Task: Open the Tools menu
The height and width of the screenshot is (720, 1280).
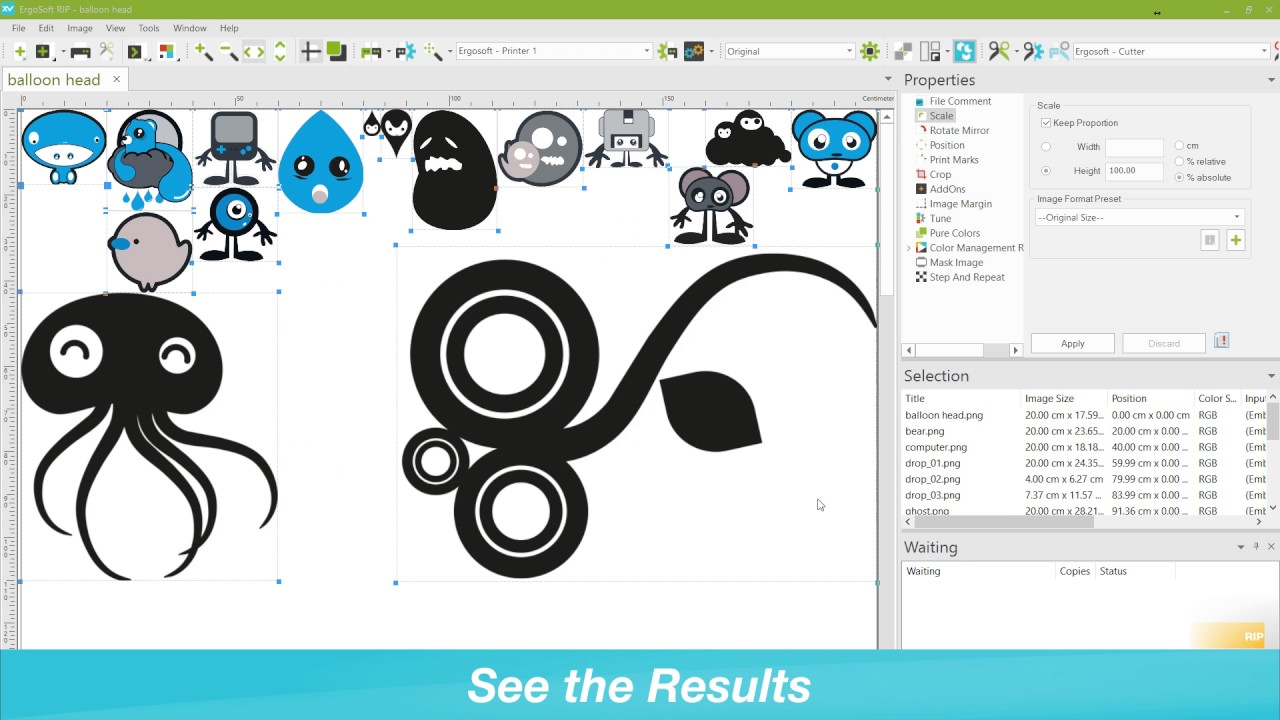Action: 149,28
